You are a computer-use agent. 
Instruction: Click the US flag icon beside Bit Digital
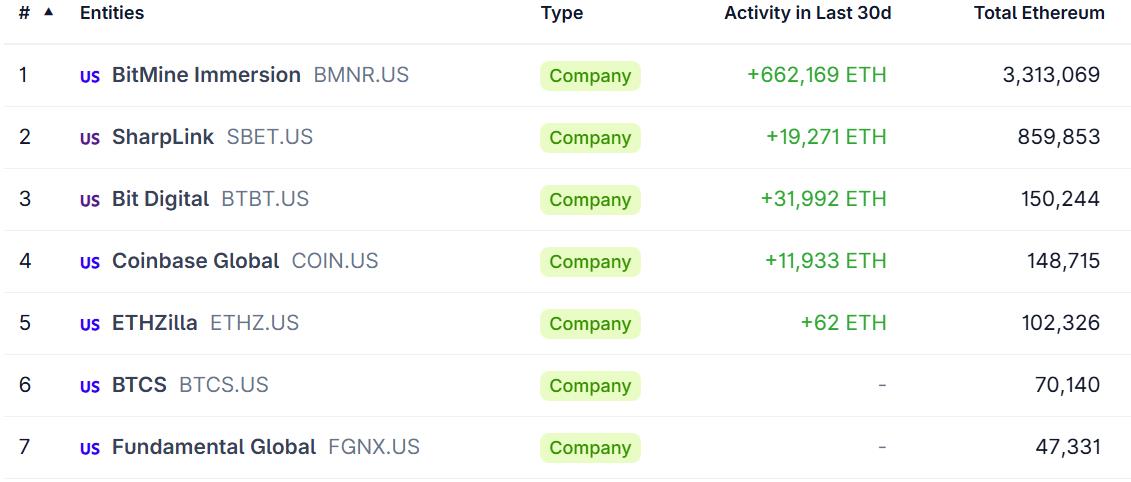[90, 200]
